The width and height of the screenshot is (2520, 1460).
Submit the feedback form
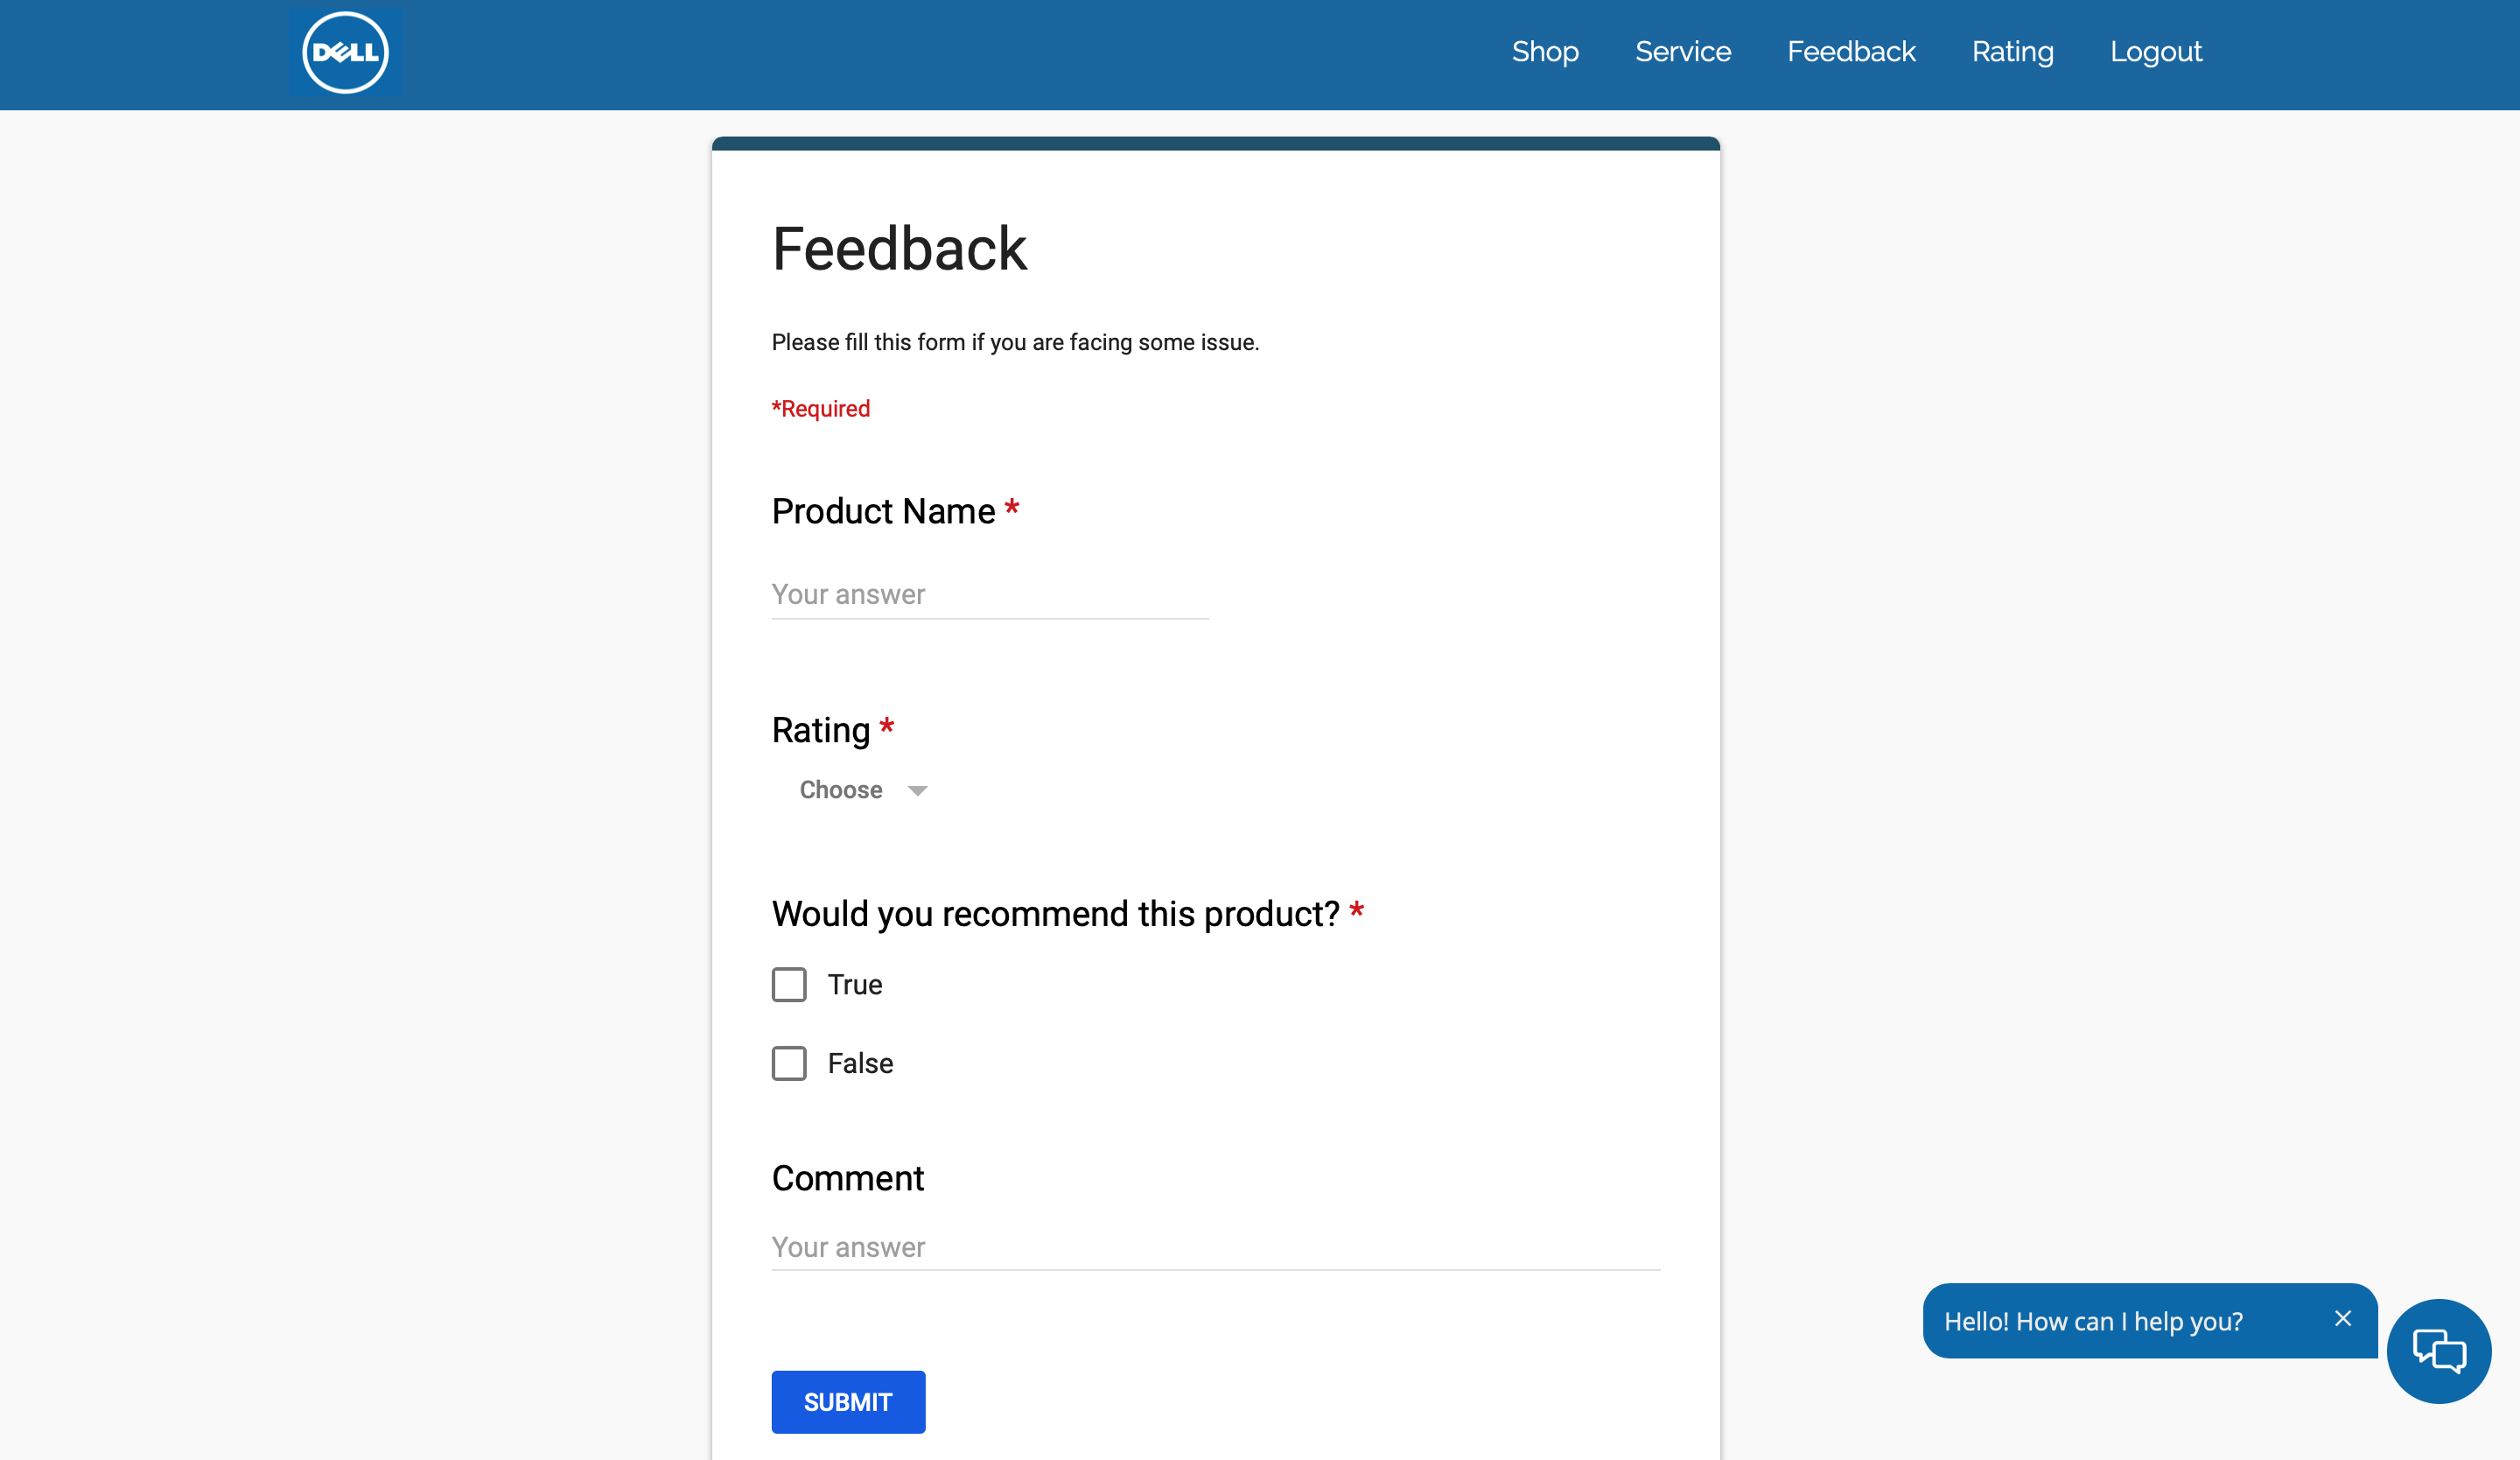click(847, 1401)
